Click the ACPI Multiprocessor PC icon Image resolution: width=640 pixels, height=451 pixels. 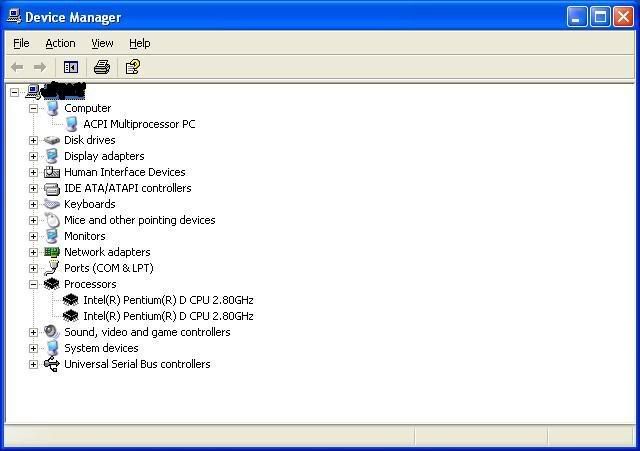coord(71,124)
